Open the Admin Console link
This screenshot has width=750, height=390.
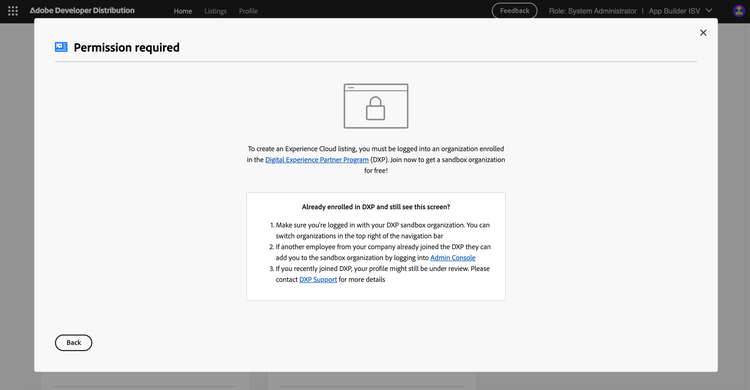pyautogui.click(x=453, y=257)
